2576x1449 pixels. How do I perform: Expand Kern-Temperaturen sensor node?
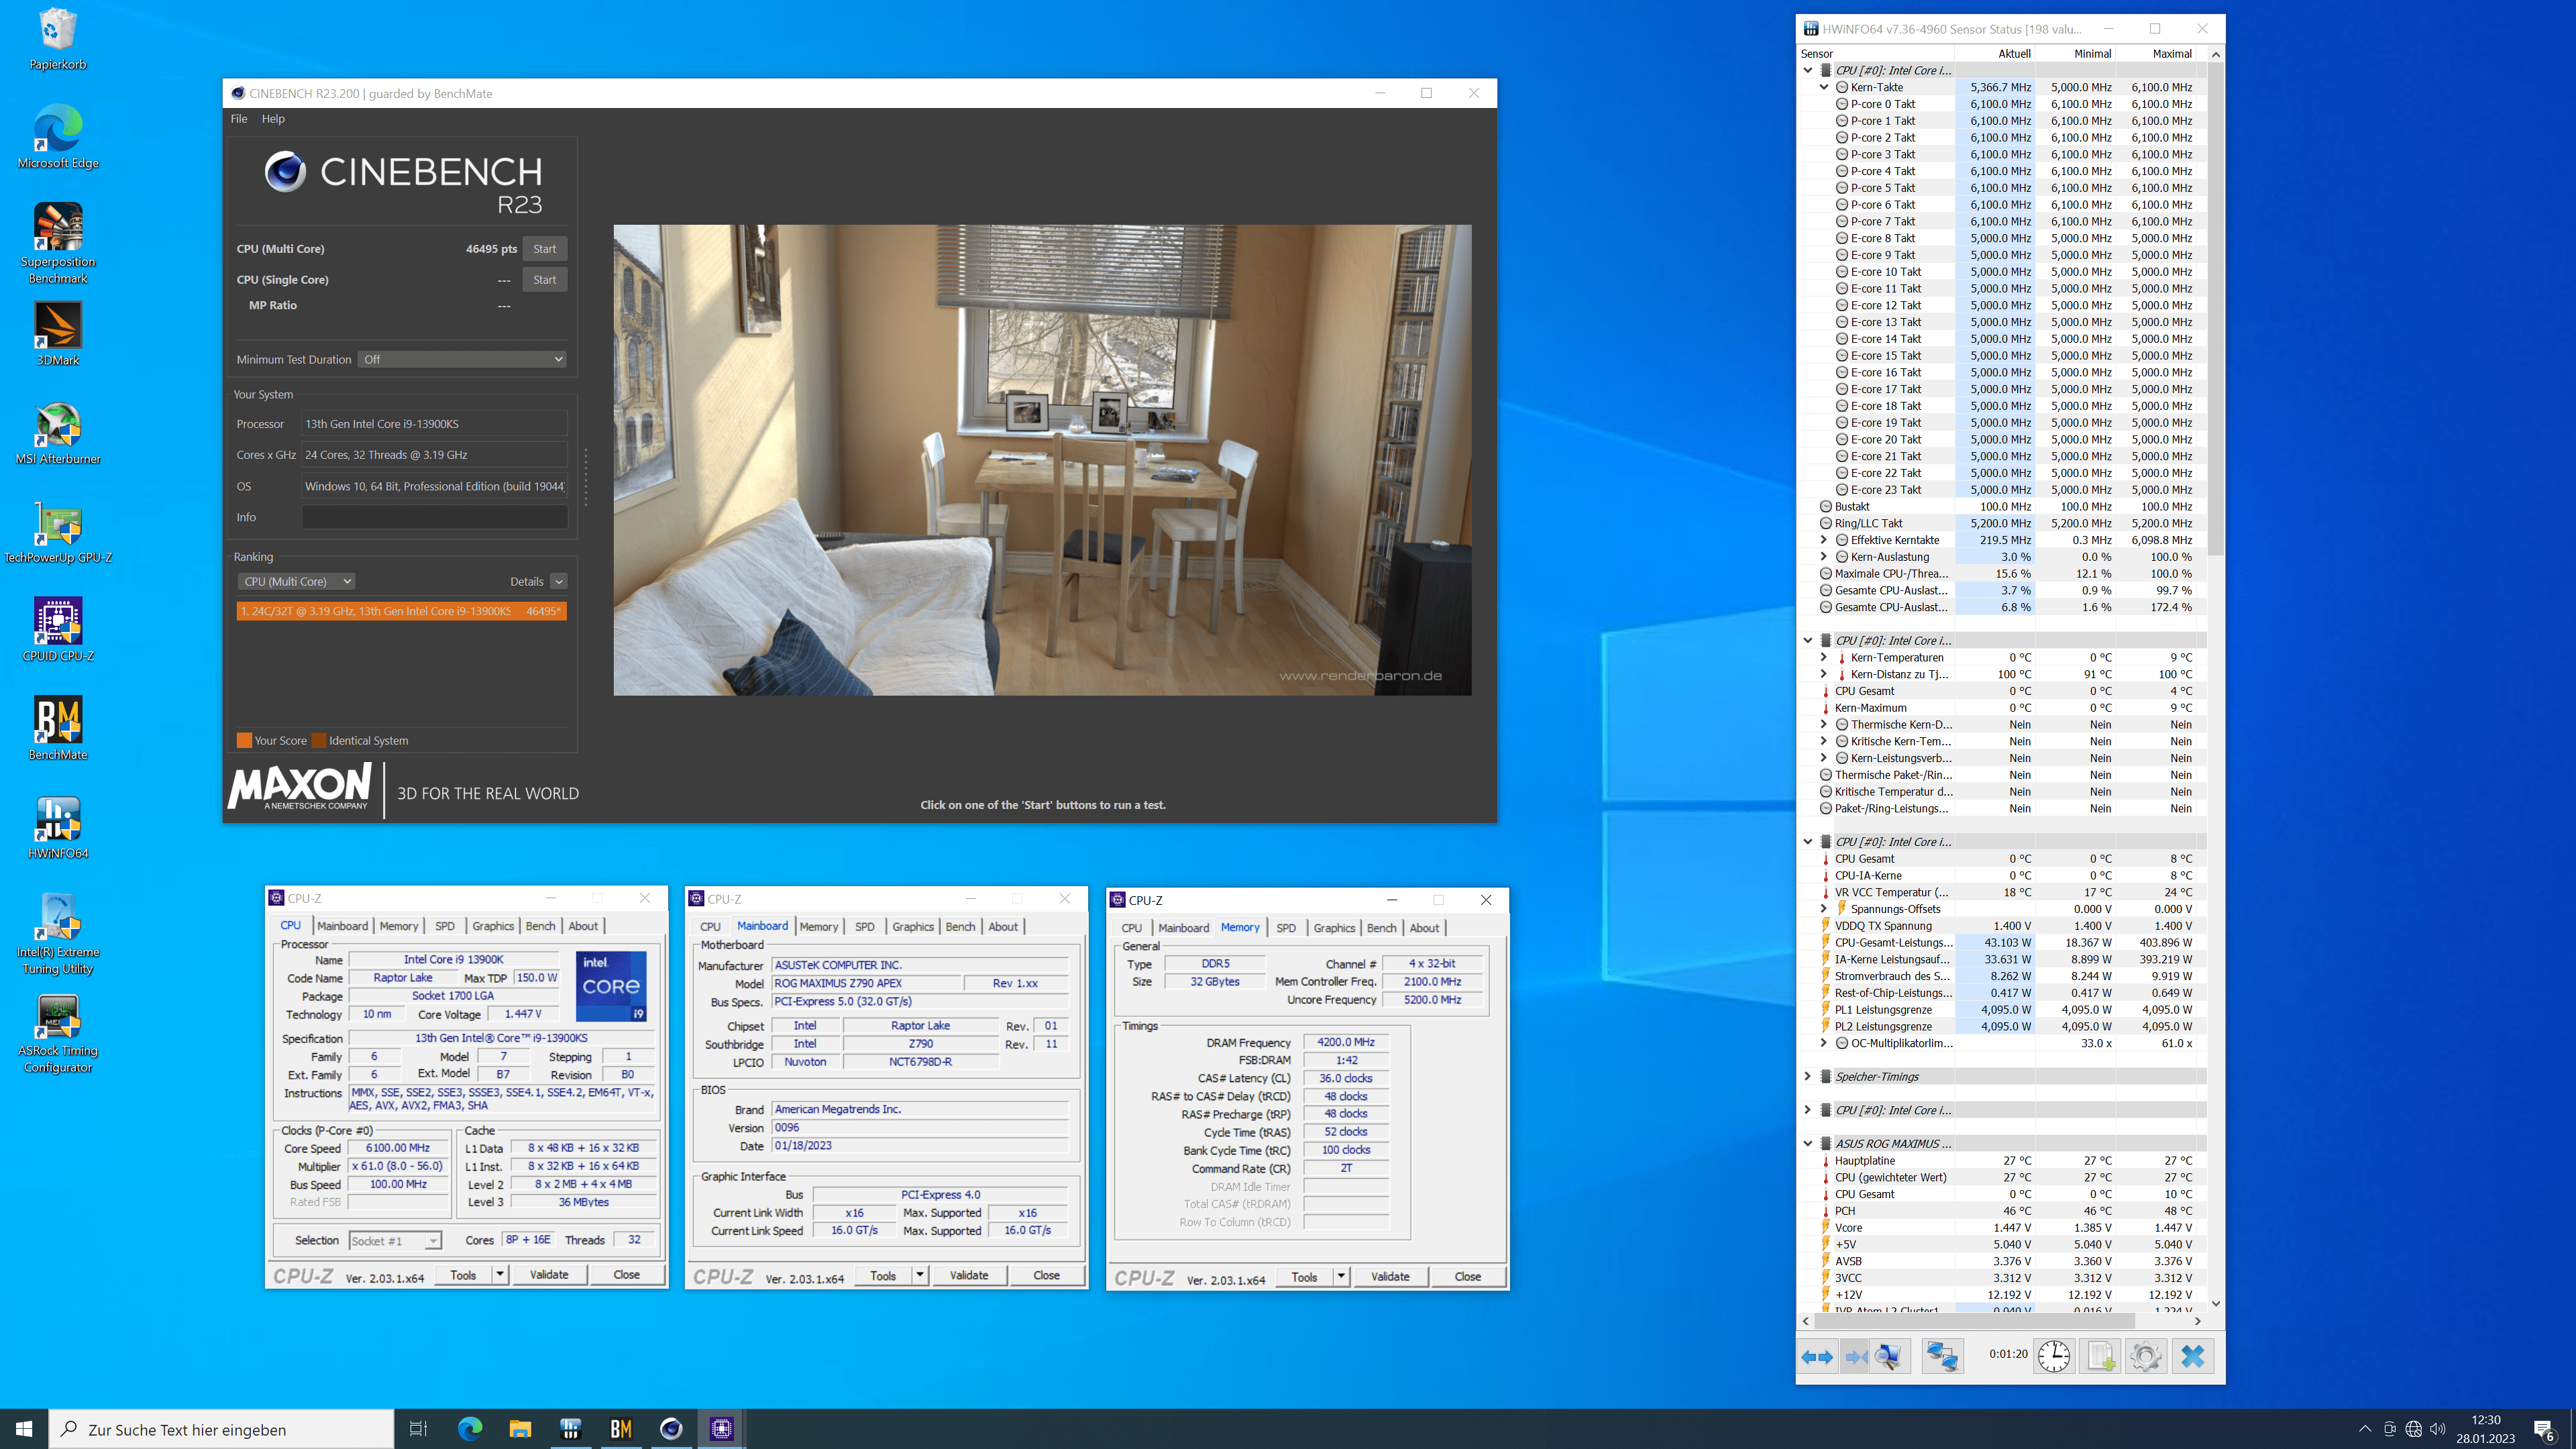click(x=1823, y=657)
